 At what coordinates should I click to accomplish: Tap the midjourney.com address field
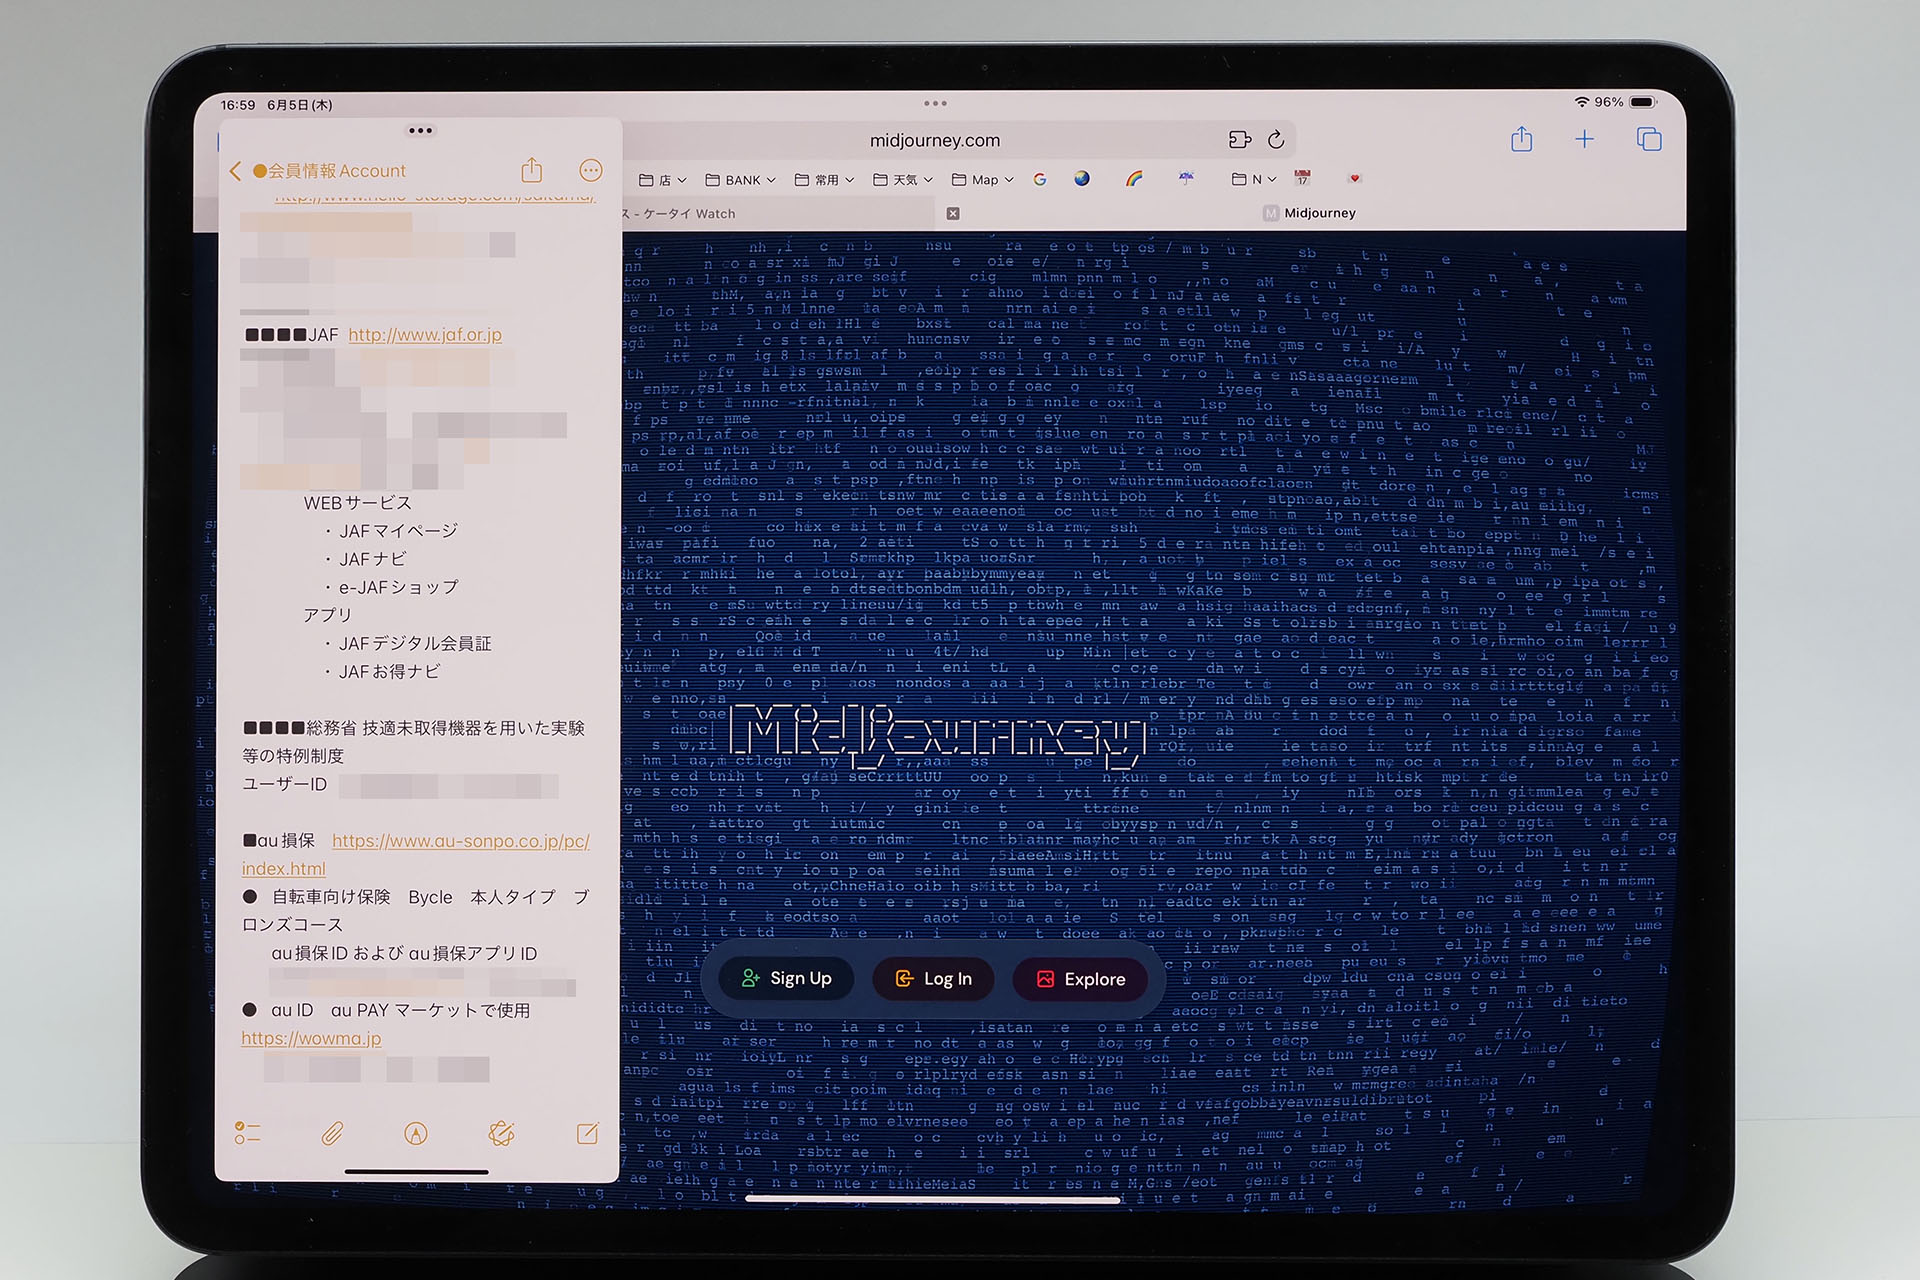(935, 140)
